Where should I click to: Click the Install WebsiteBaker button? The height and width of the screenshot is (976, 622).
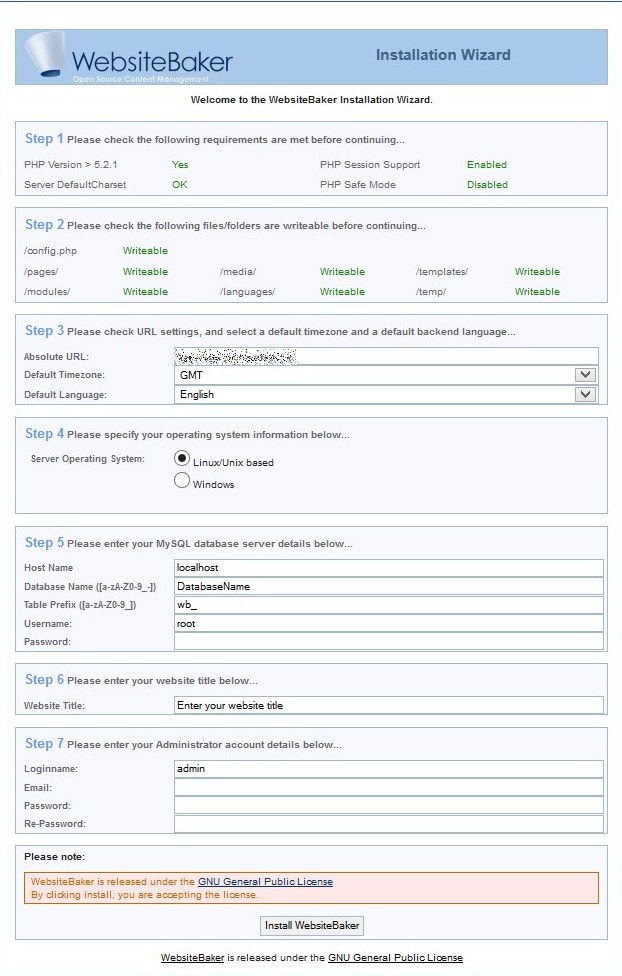[x=312, y=926]
